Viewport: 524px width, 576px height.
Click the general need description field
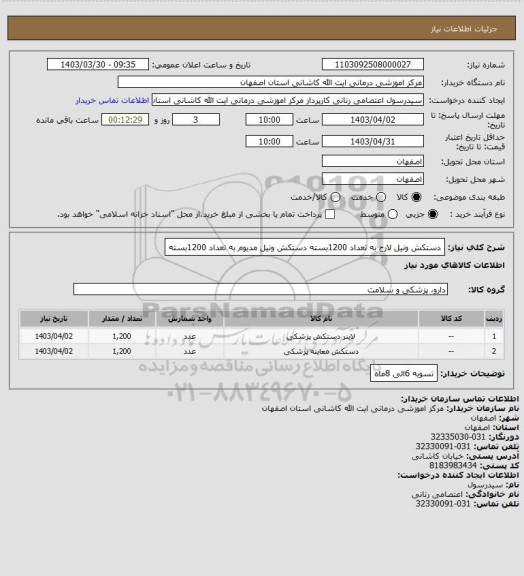305,247
